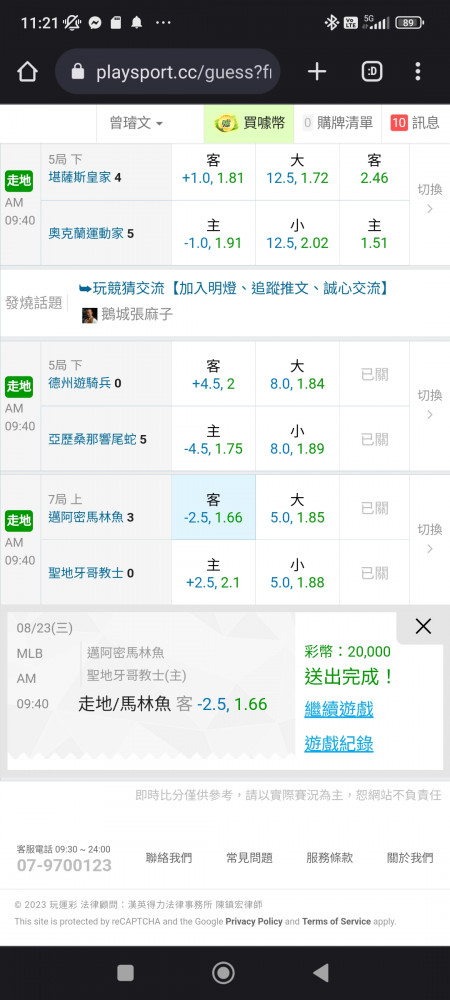Viewport: 450px width, 1000px height.
Task: Select the 大 12.5, 1.72 over bet
Action: [297, 169]
